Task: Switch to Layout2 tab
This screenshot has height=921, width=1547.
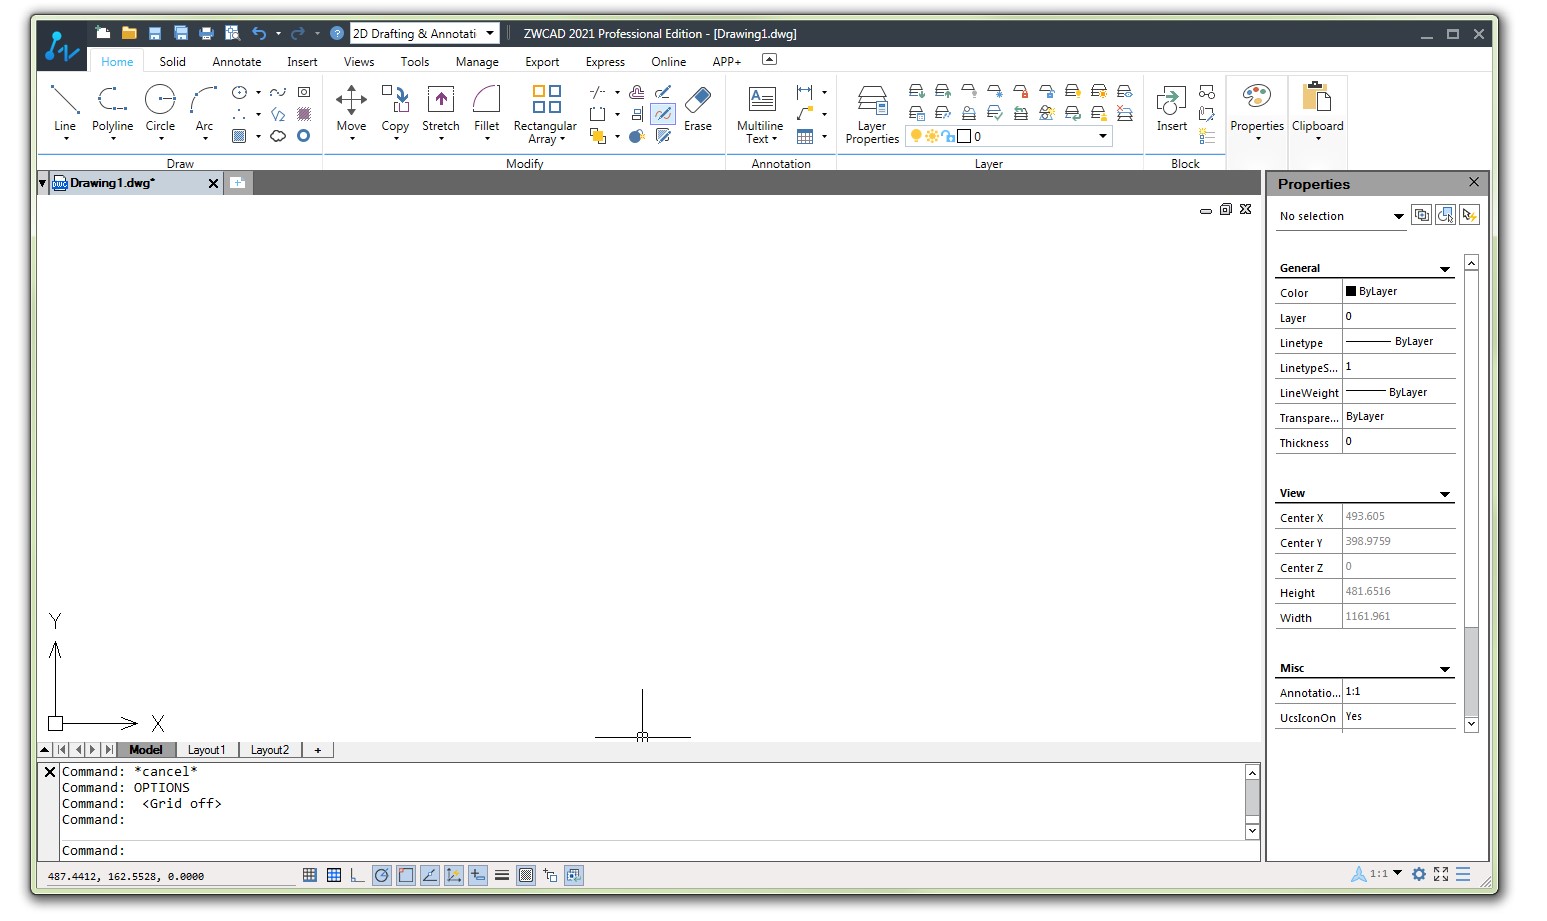Action: pyautogui.click(x=270, y=750)
